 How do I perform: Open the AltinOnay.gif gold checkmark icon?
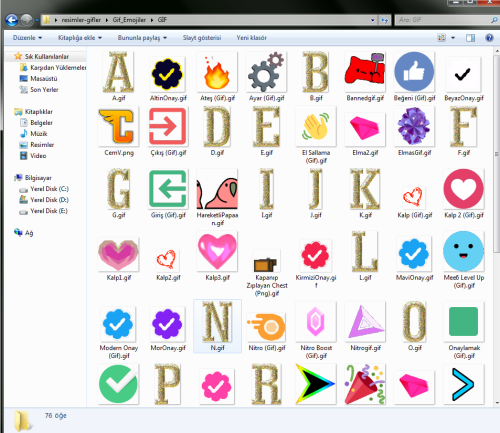click(x=167, y=74)
